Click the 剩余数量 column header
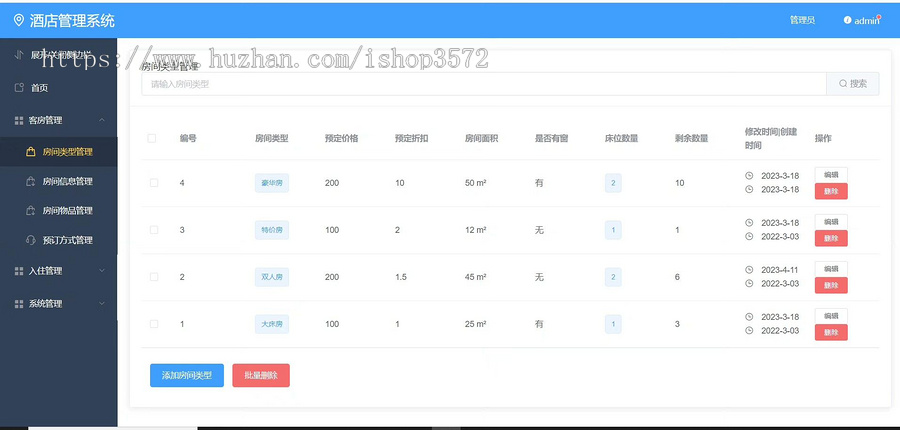The image size is (900, 430). click(x=692, y=138)
